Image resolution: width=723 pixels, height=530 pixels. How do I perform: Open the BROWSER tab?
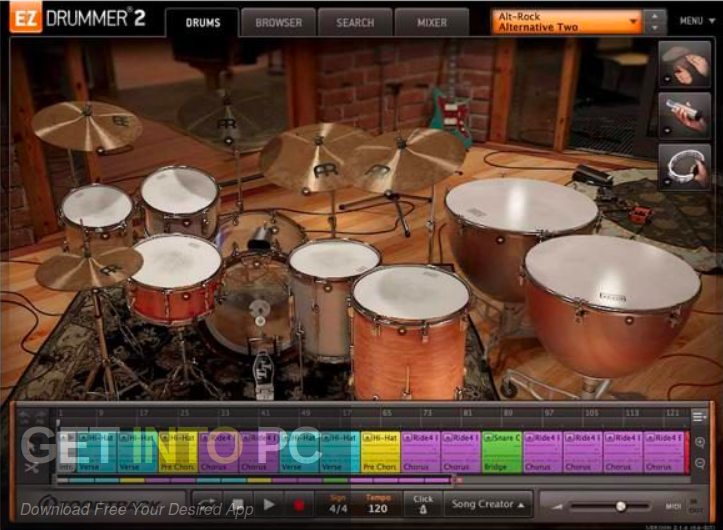pyautogui.click(x=279, y=22)
